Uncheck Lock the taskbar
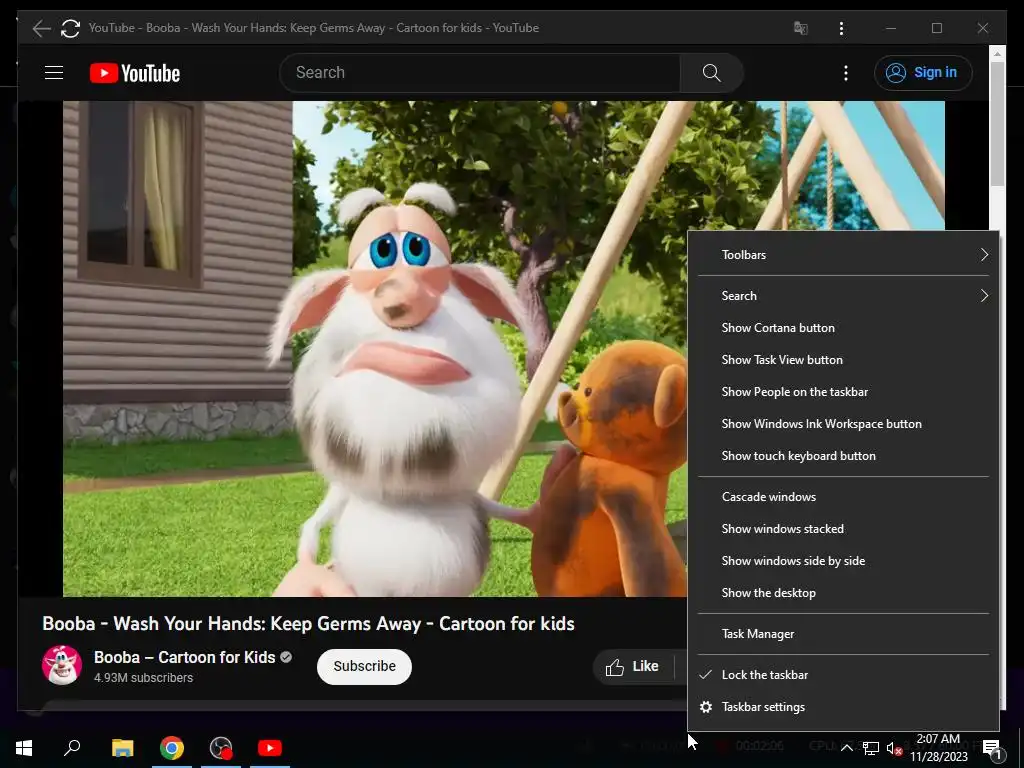Image resolution: width=1024 pixels, height=768 pixels. click(x=843, y=675)
